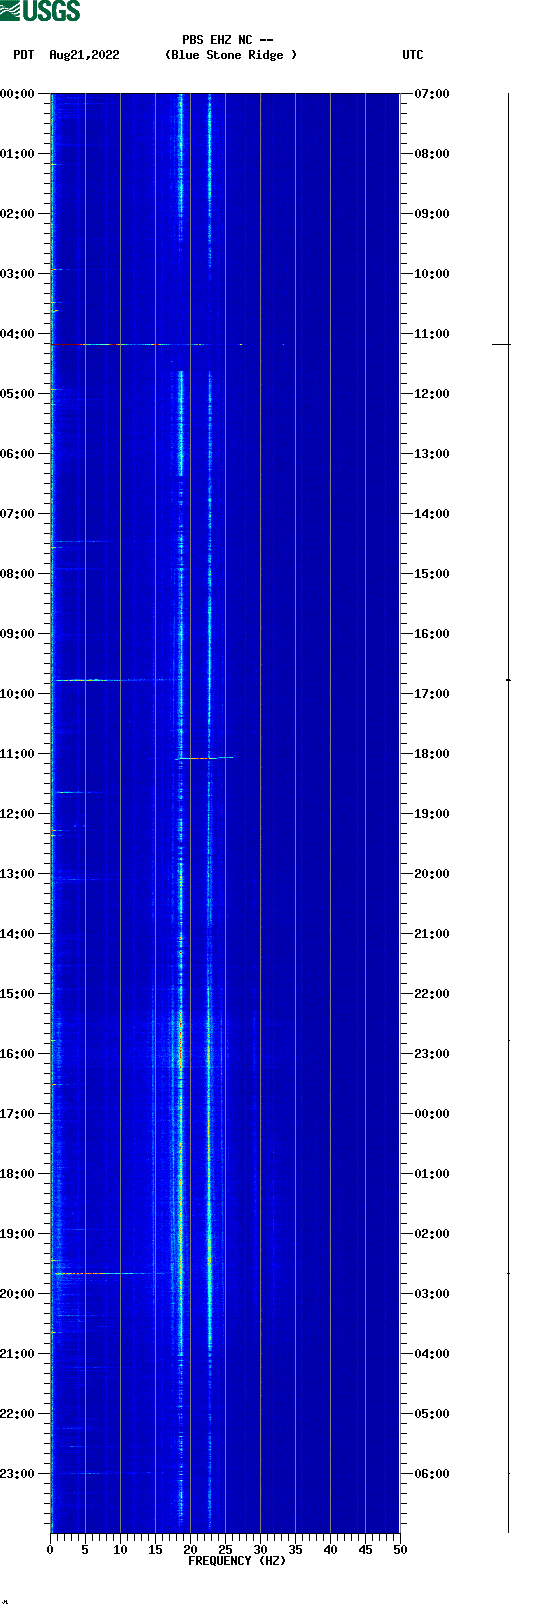
Task: Click the PDT time label '23:00'
Action: (x=18, y=1474)
